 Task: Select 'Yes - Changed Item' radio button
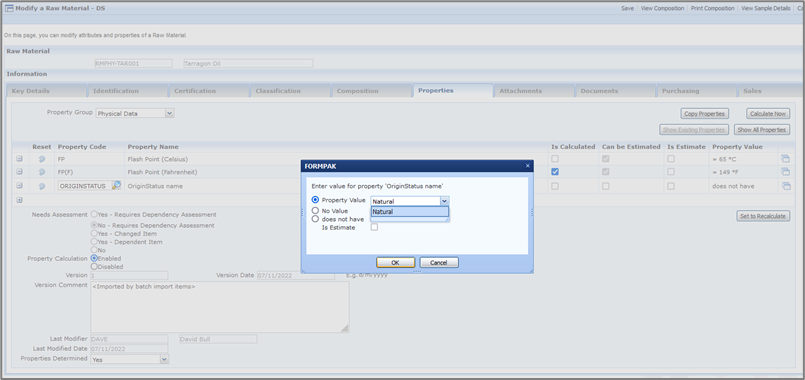coord(94,234)
